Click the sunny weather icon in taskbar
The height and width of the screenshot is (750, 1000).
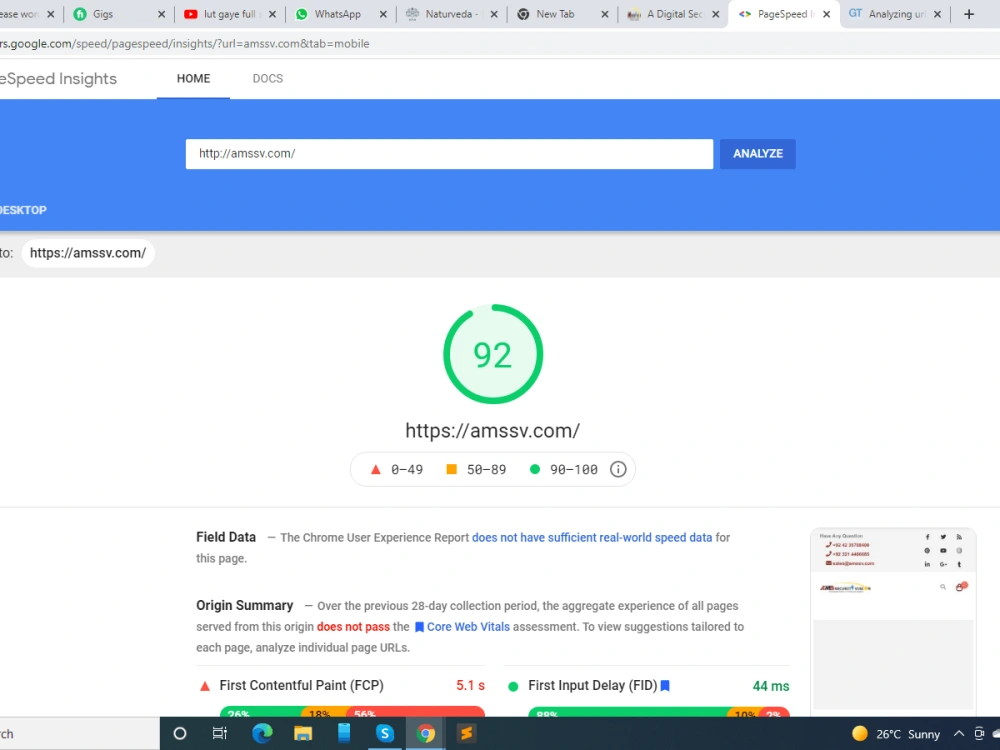859,733
